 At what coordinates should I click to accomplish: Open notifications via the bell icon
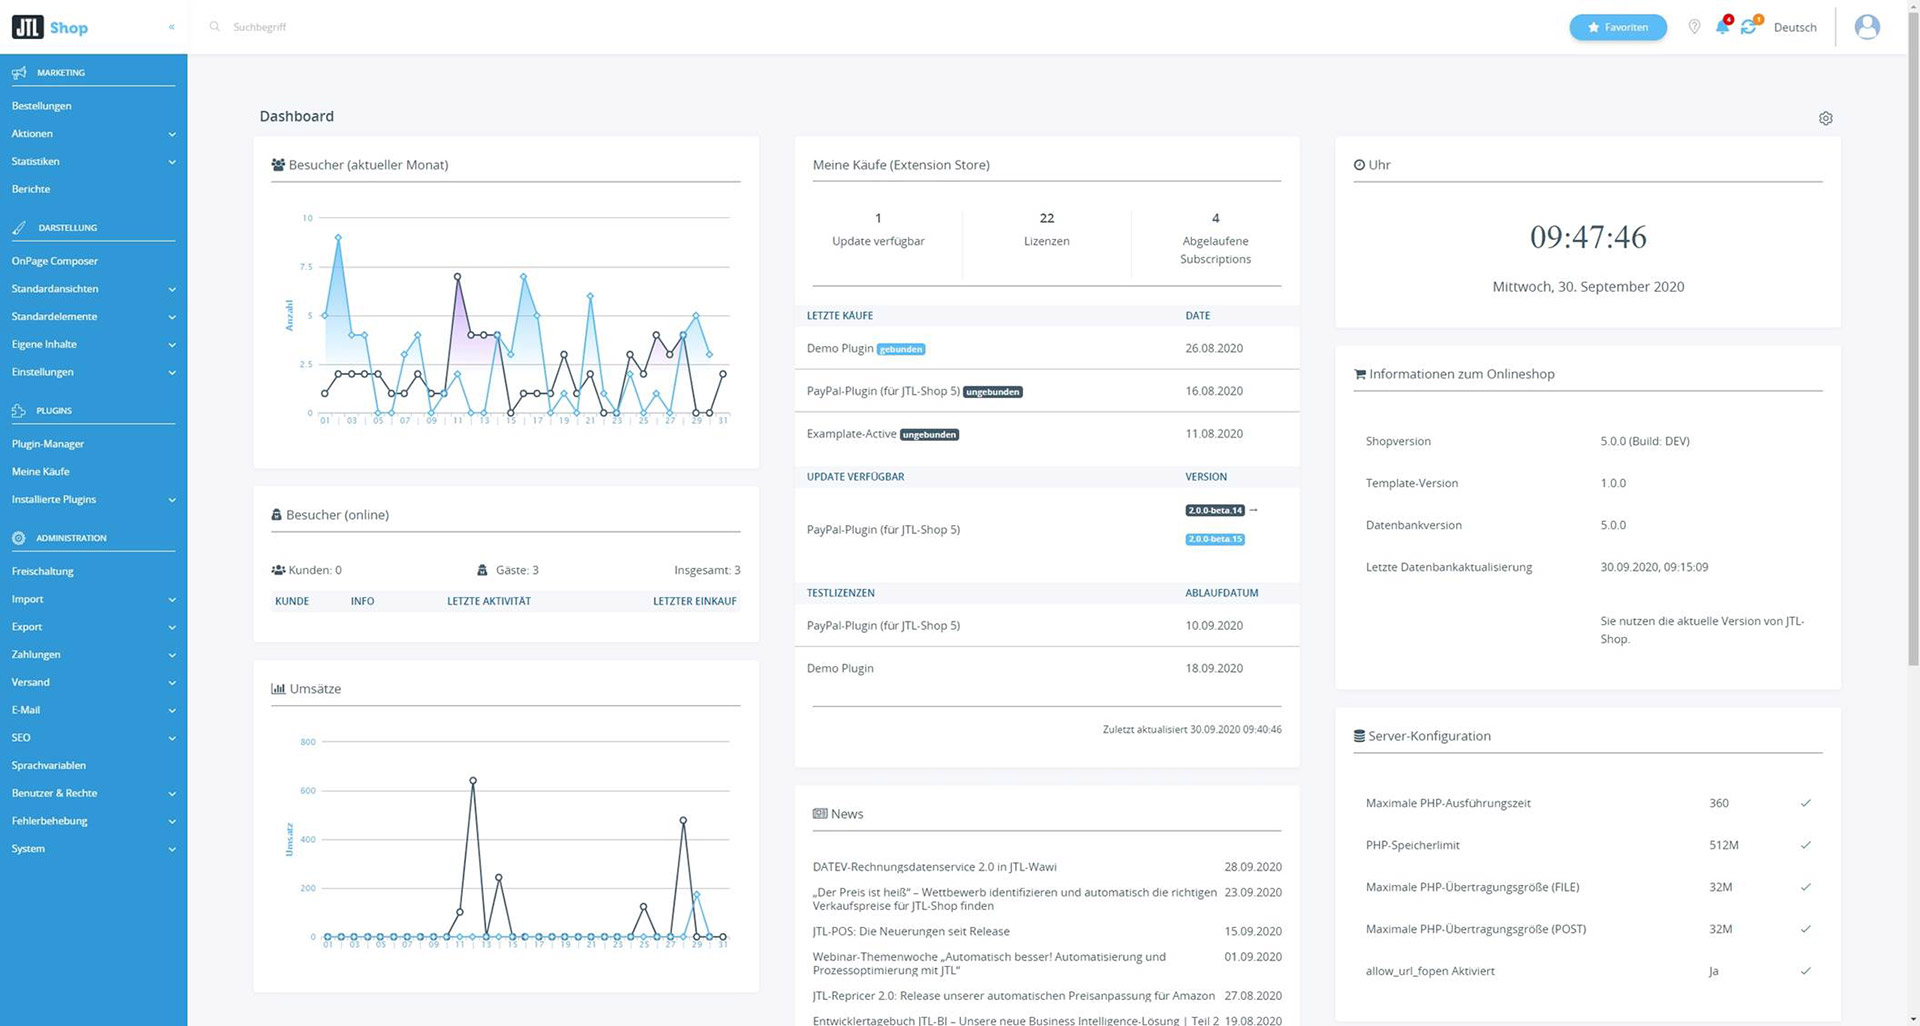click(1722, 27)
